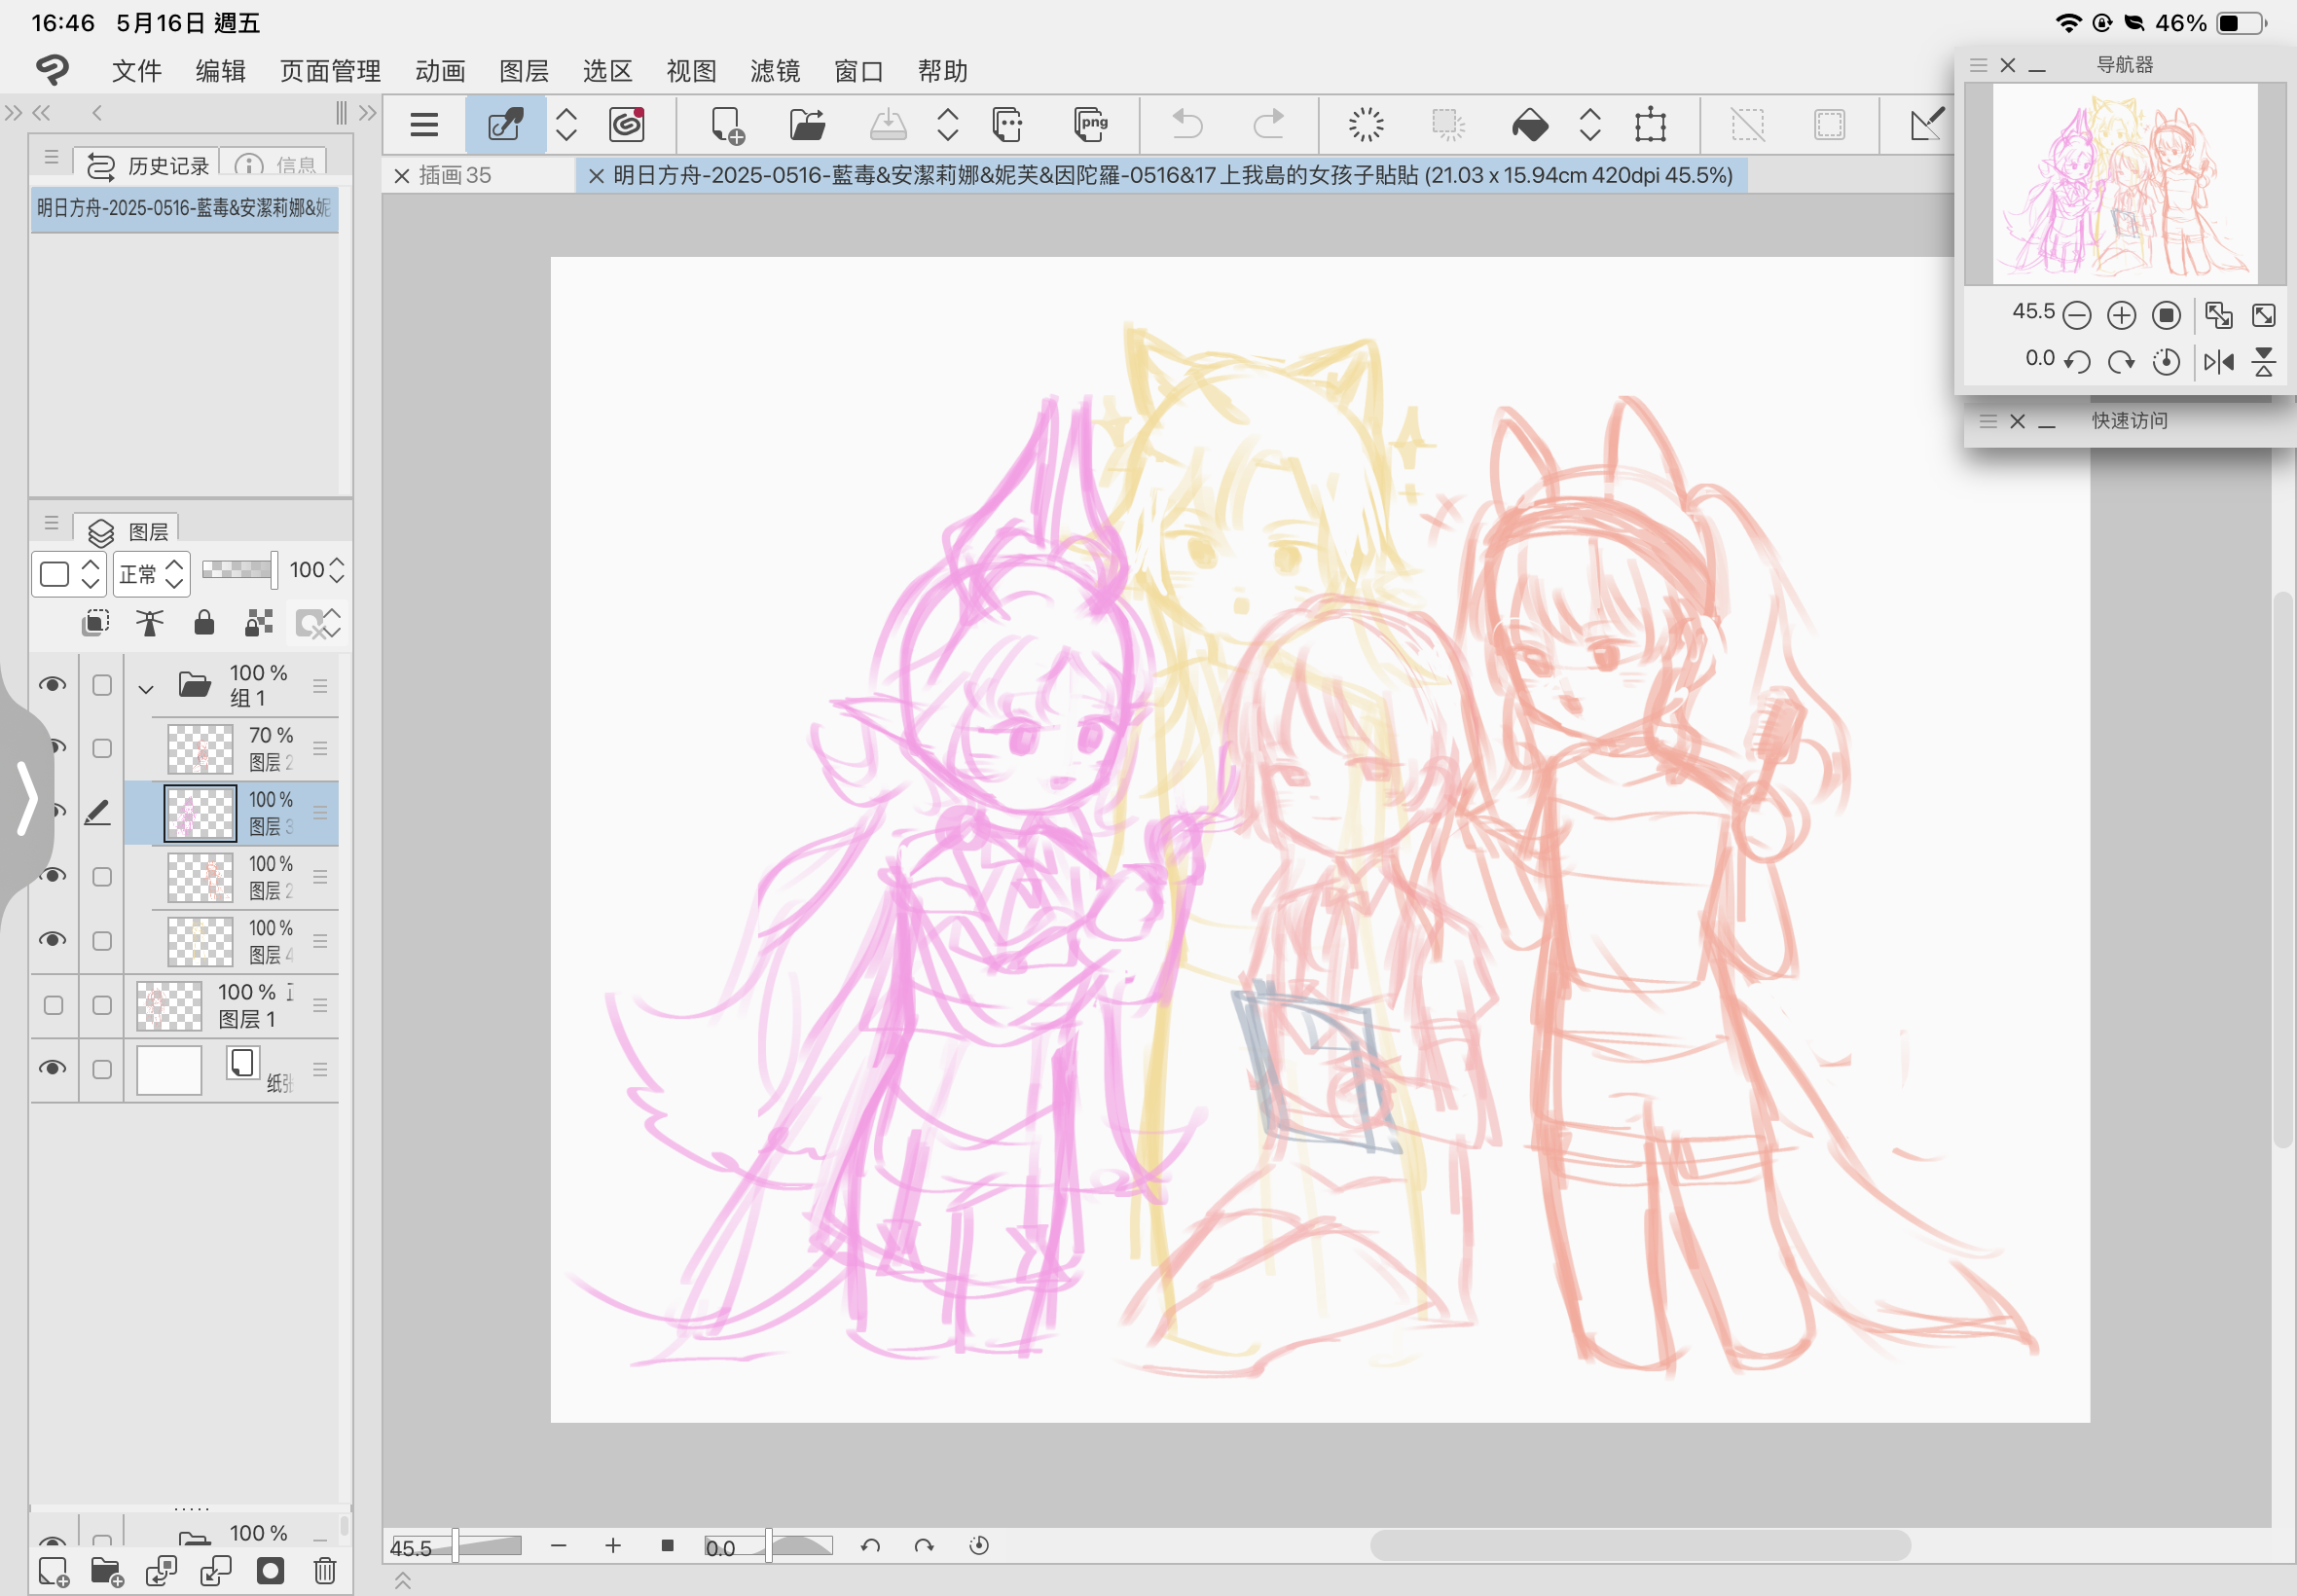Reset rotation in the bottom status bar
Viewport: 2297px width, 1596px height.
(x=979, y=1545)
